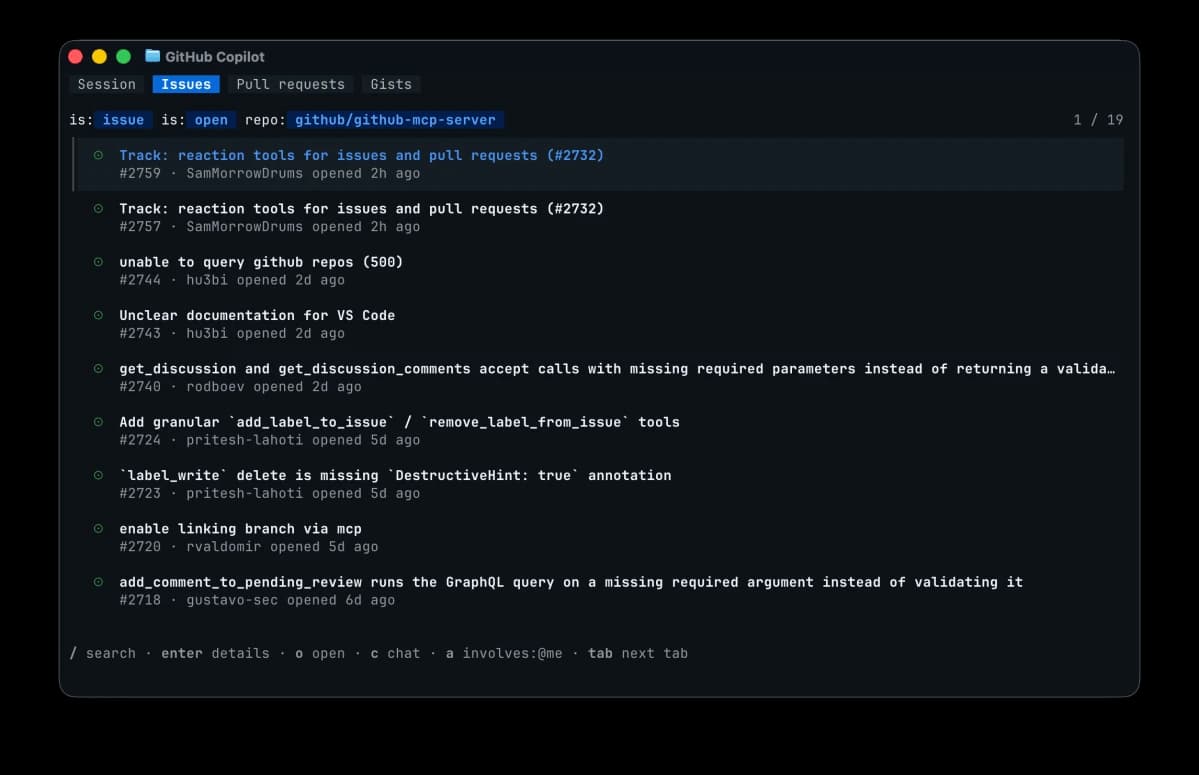Click '#2759 · SamMorrowDrums opened 2h ago' line
Viewport: 1199px width, 775px height.
point(269,173)
